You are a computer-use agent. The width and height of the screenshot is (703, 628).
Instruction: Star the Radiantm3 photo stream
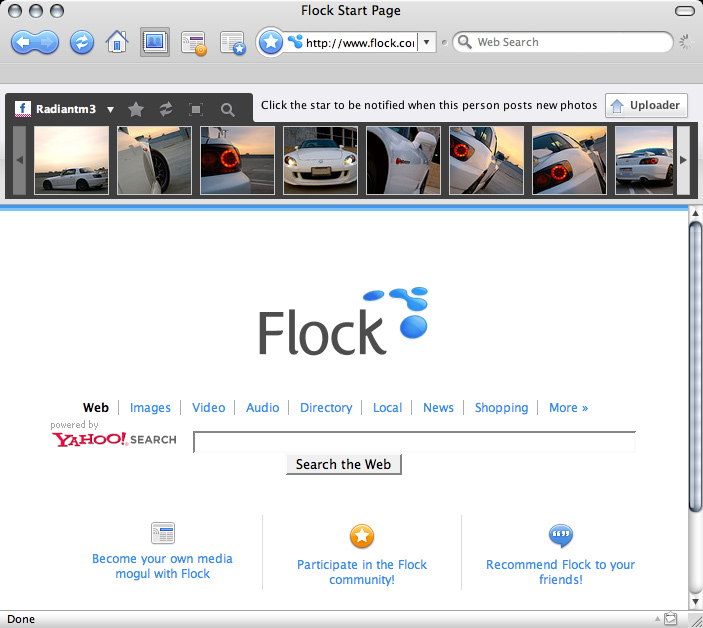(136, 109)
